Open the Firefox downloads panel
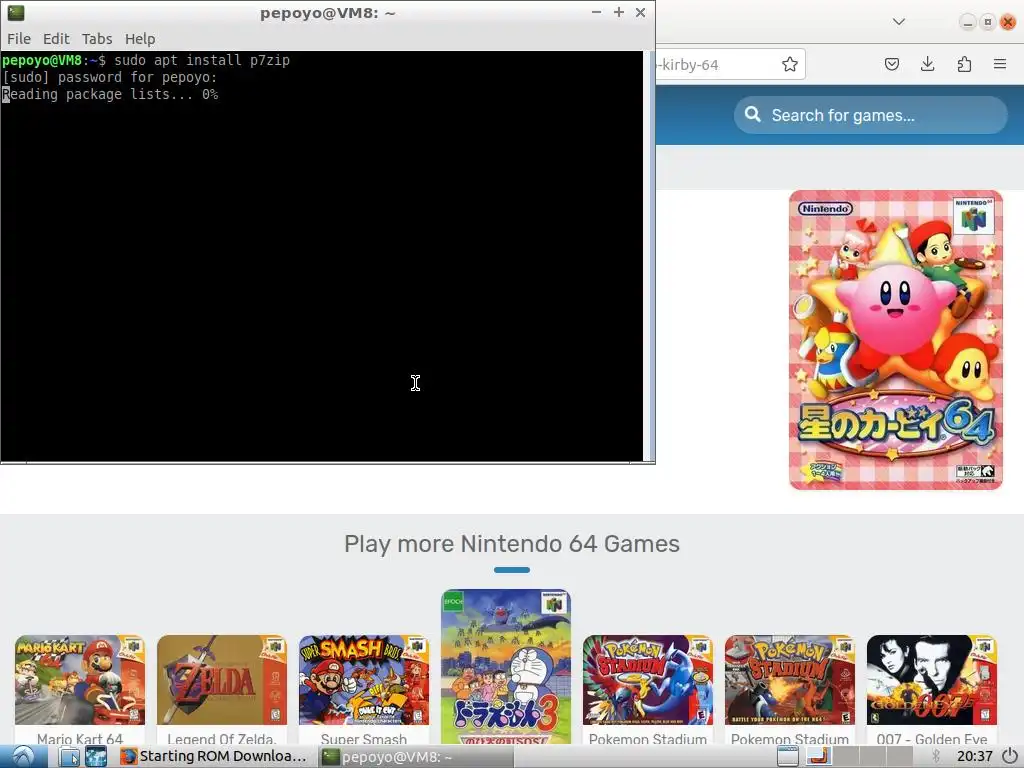The height and width of the screenshot is (768, 1024). click(x=927, y=64)
